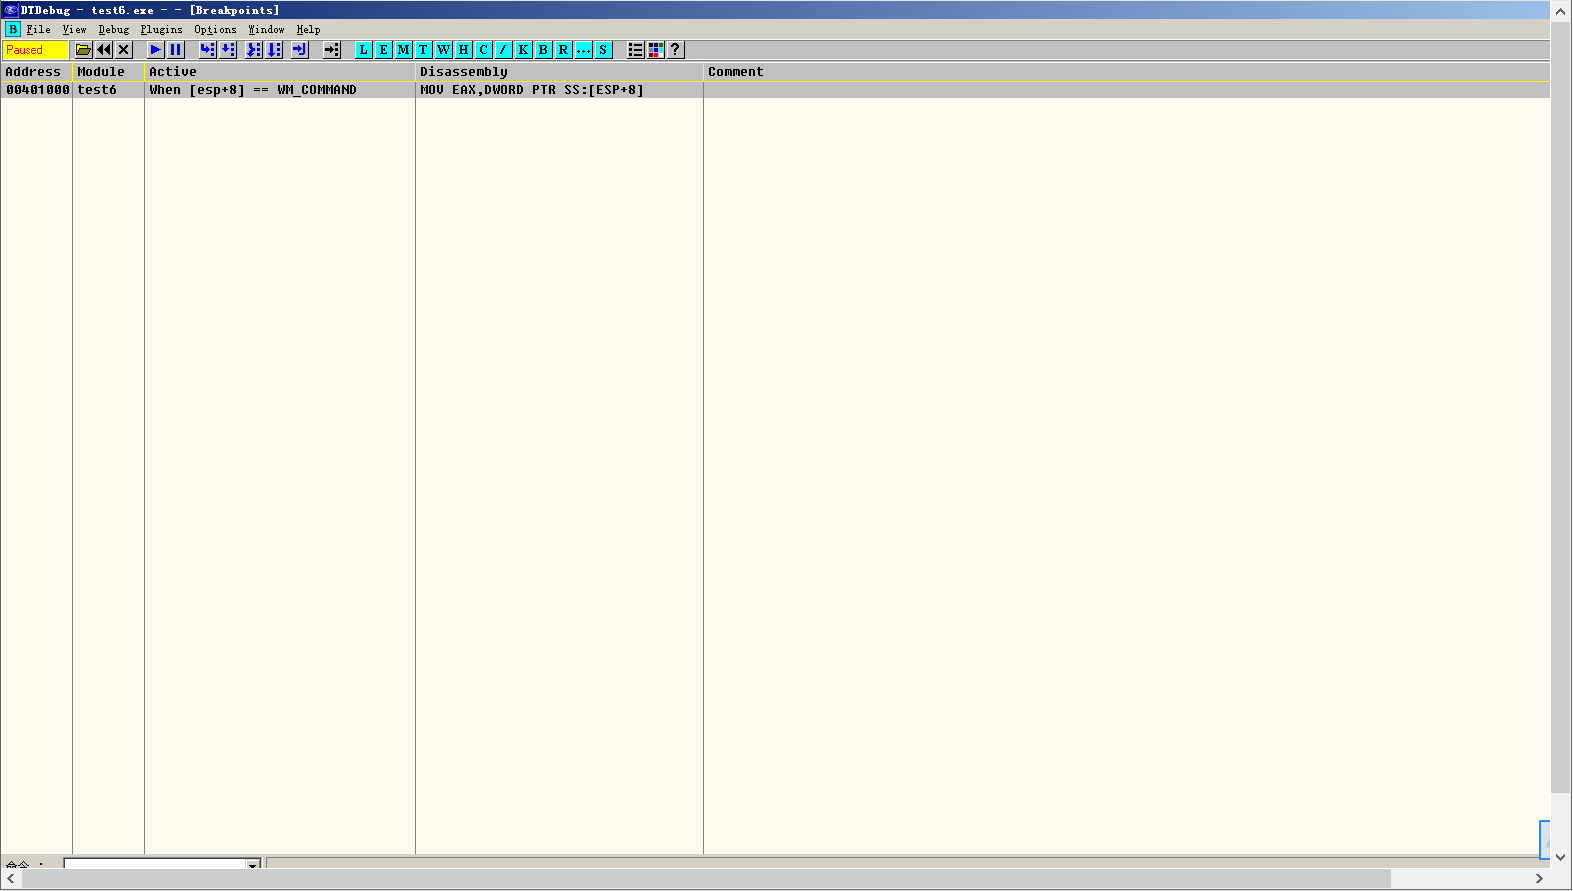1573x891 pixels.
Task: Restart the program with the rewind icon
Action: (x=104, y=50)
